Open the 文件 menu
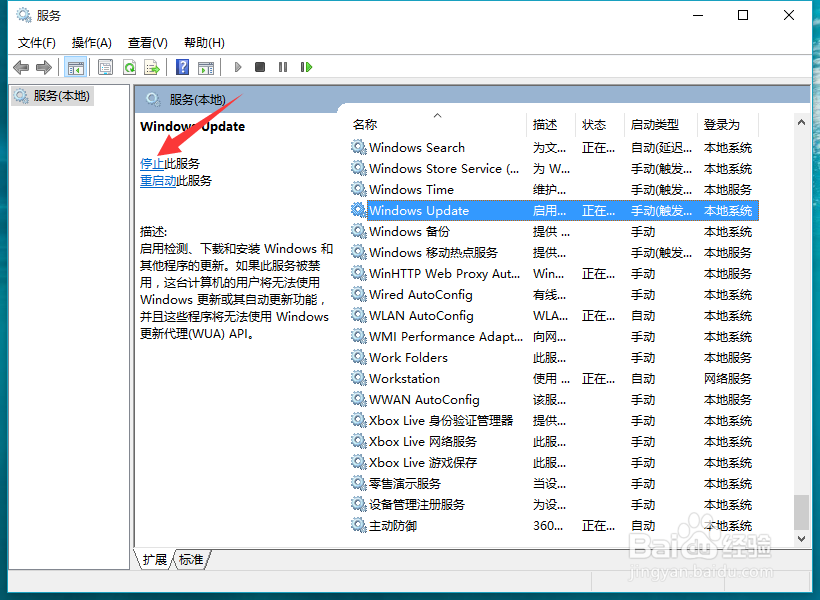The image size is (820, 600). [x=37, y=42]
